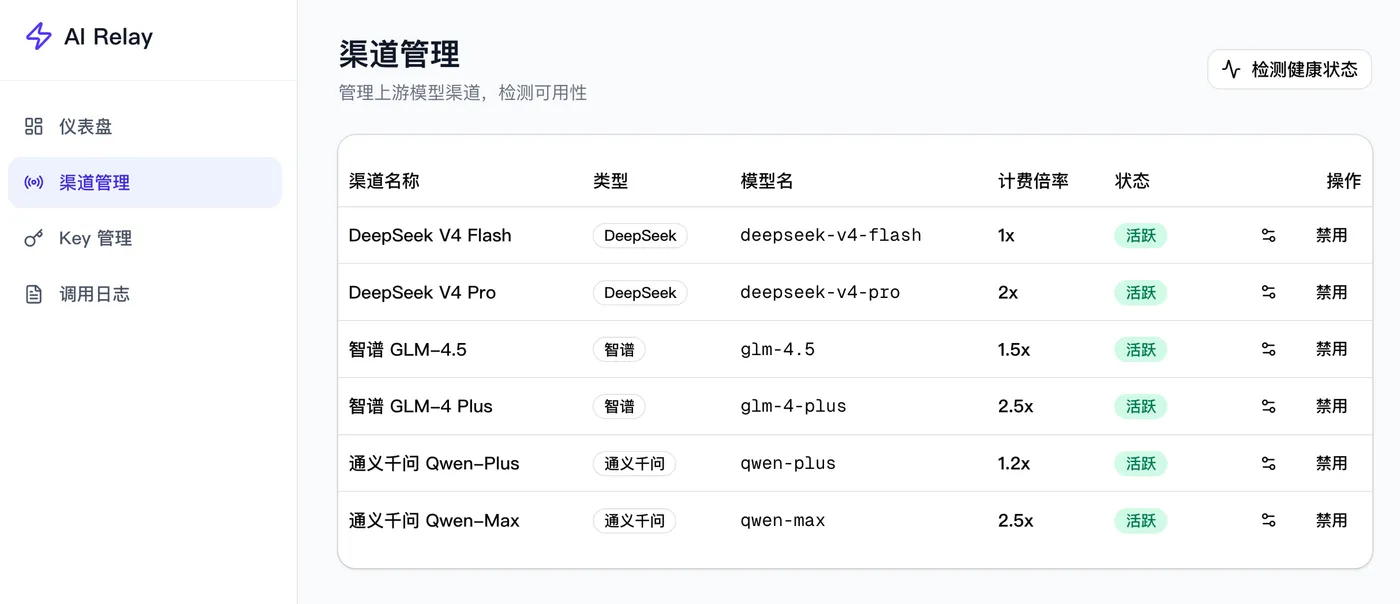Open settings sliders icon for 通义千问 Qwen-Plus

[x=1268, y=463]
